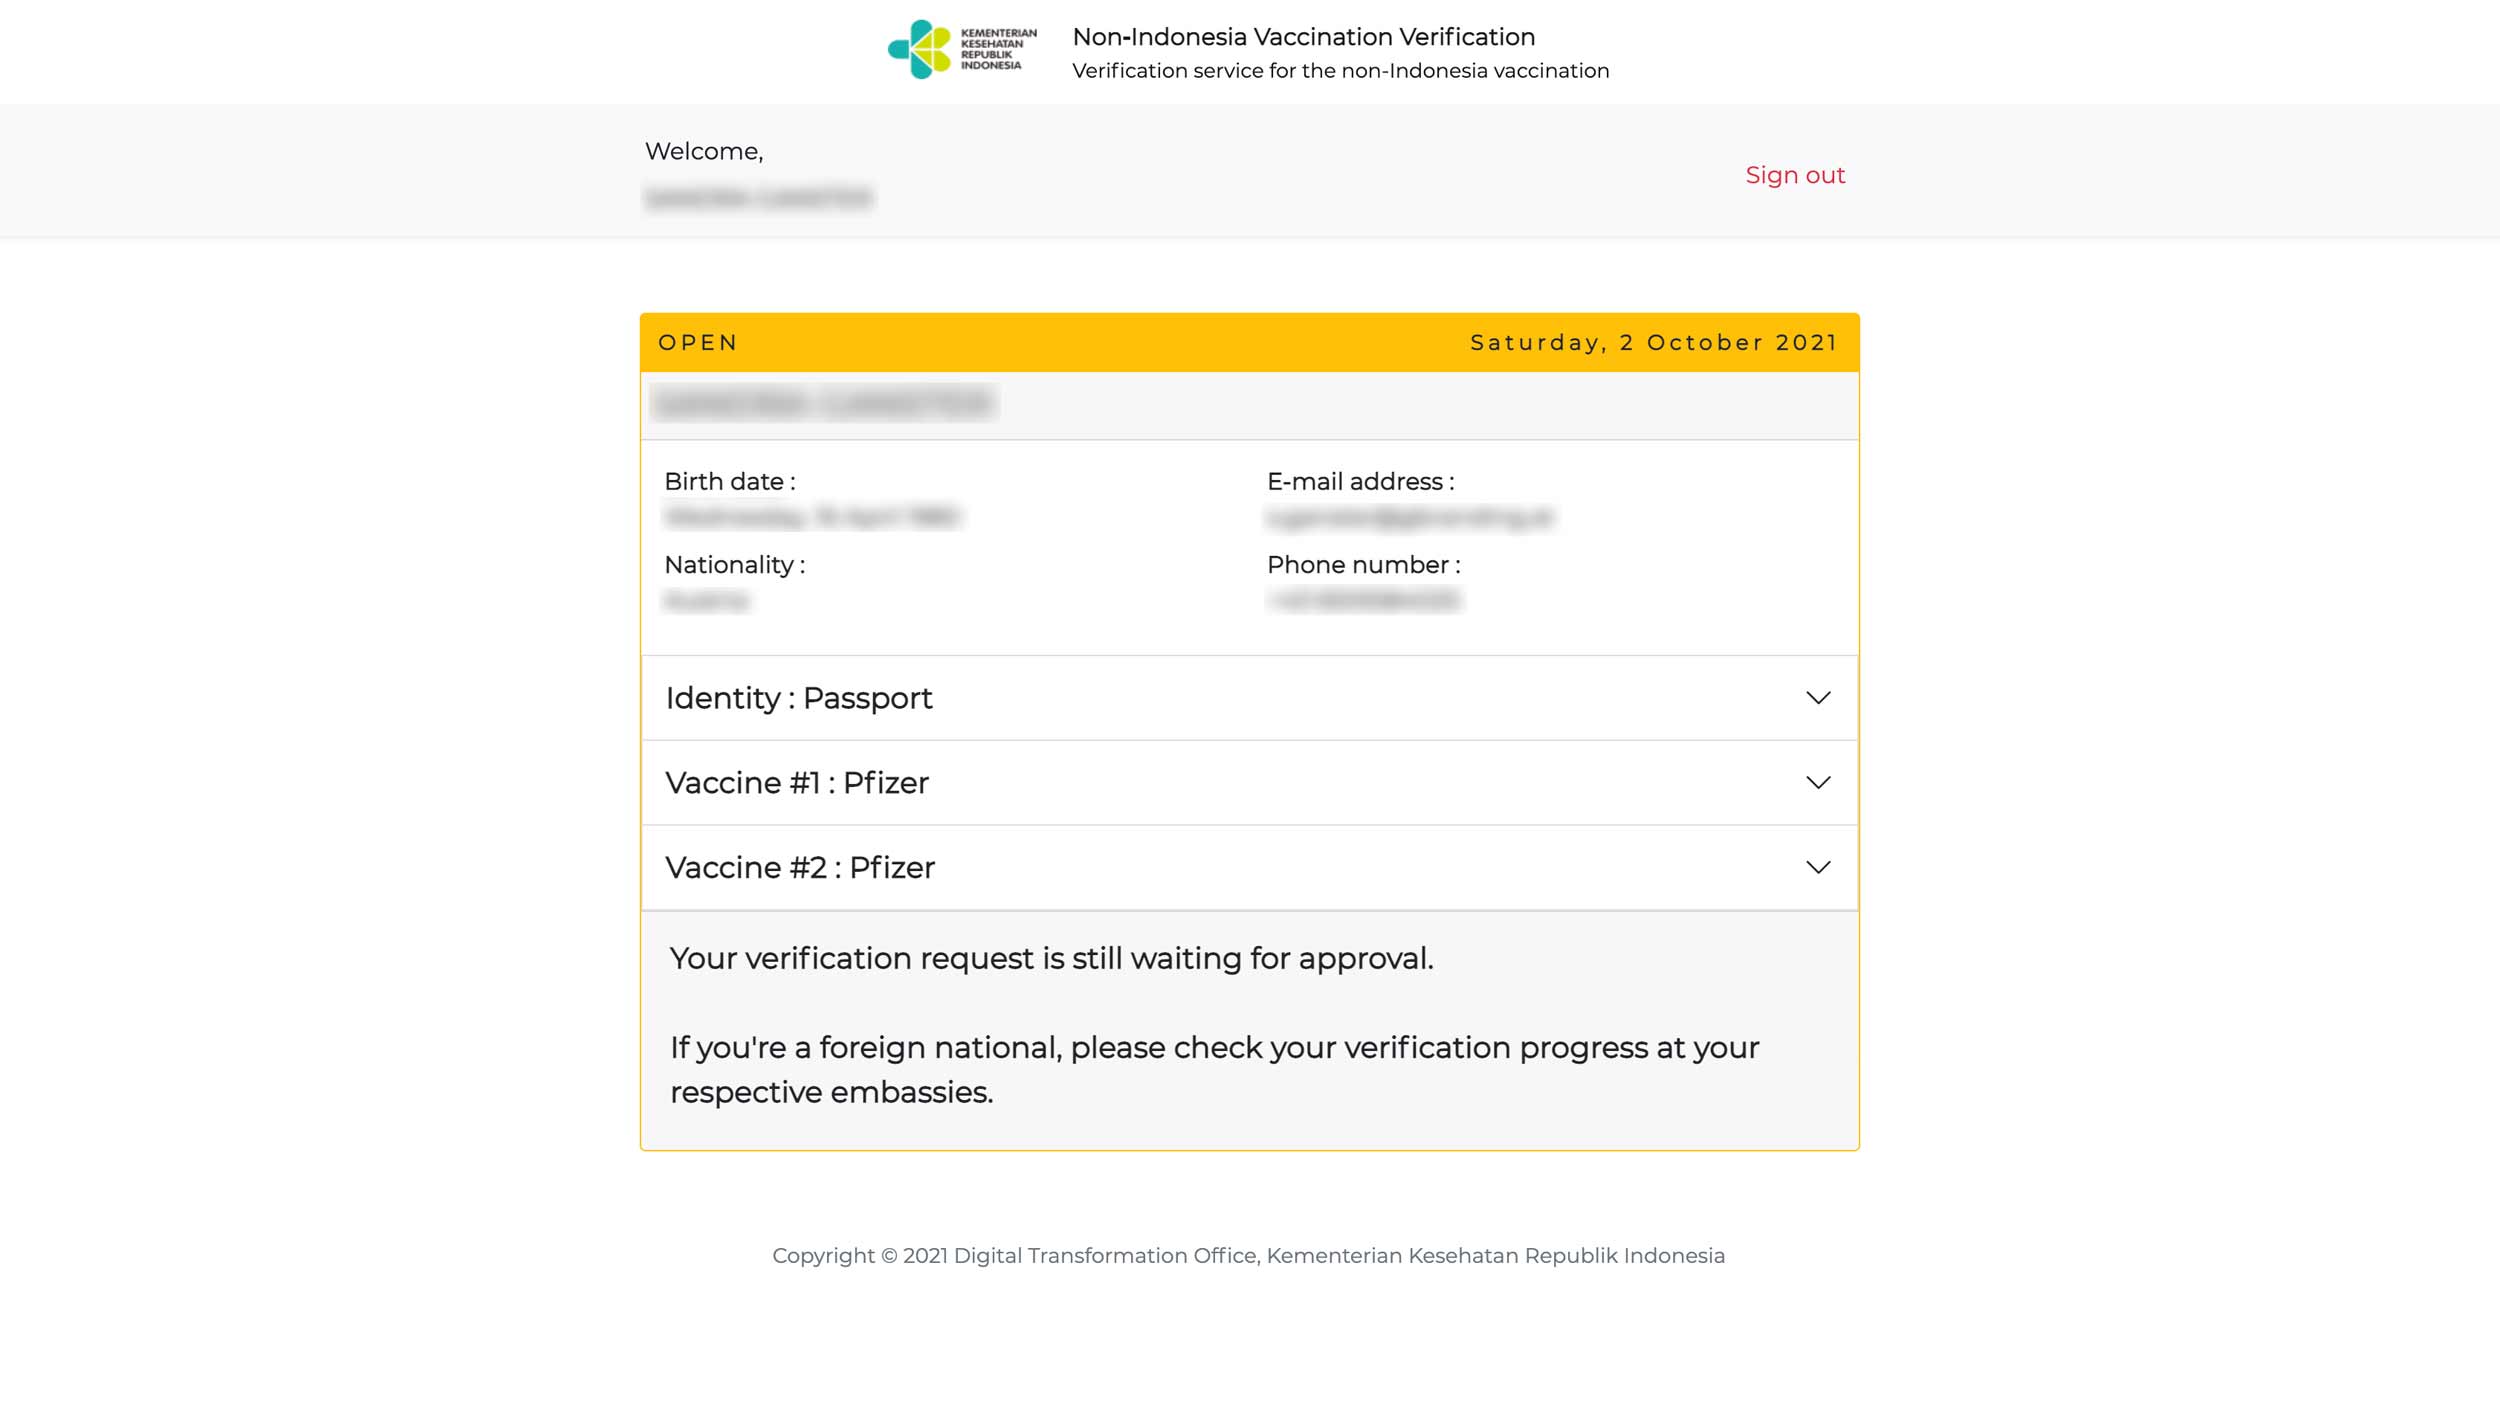Image resolution: width=2500 pixels, height=1412 pixels.
Task: Select the blurred nationality value
Action: click(x=707, y=601)
